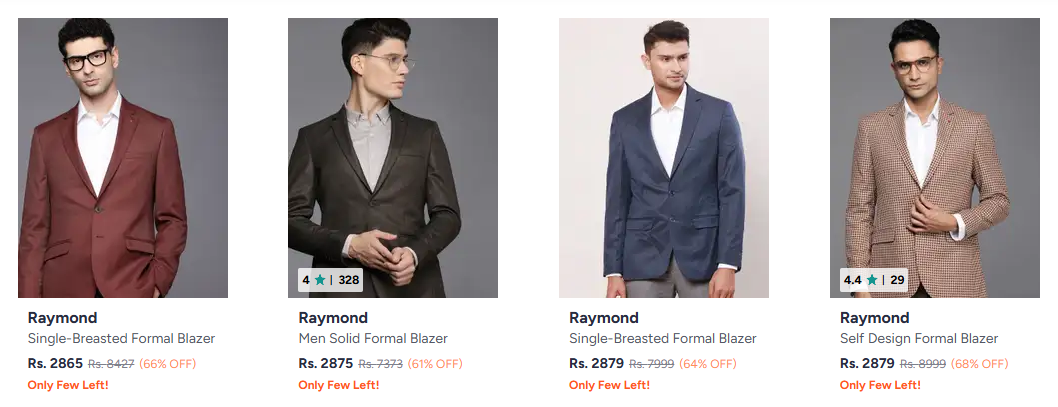Click the Raymond brand name above Men Solid Formal Blazer
The height and width of the screenshot is (407, 1058).
click(x=333, y=318)
